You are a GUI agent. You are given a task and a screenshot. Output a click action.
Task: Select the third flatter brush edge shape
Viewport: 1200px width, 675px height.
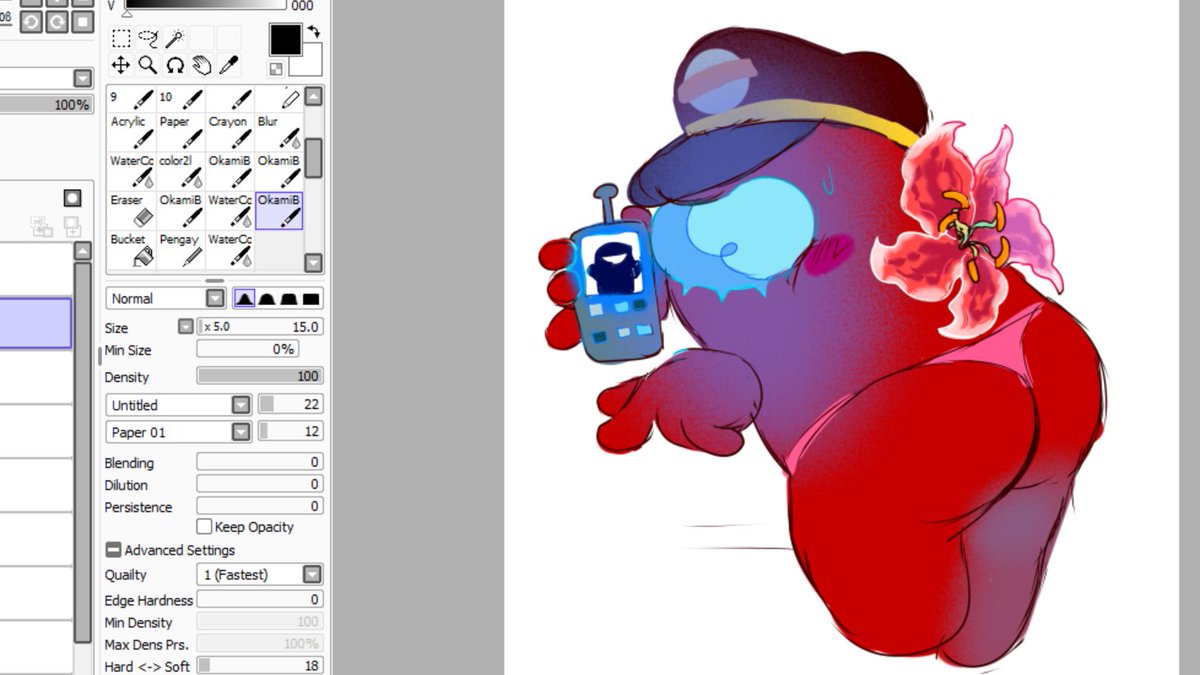pos(288,298)
